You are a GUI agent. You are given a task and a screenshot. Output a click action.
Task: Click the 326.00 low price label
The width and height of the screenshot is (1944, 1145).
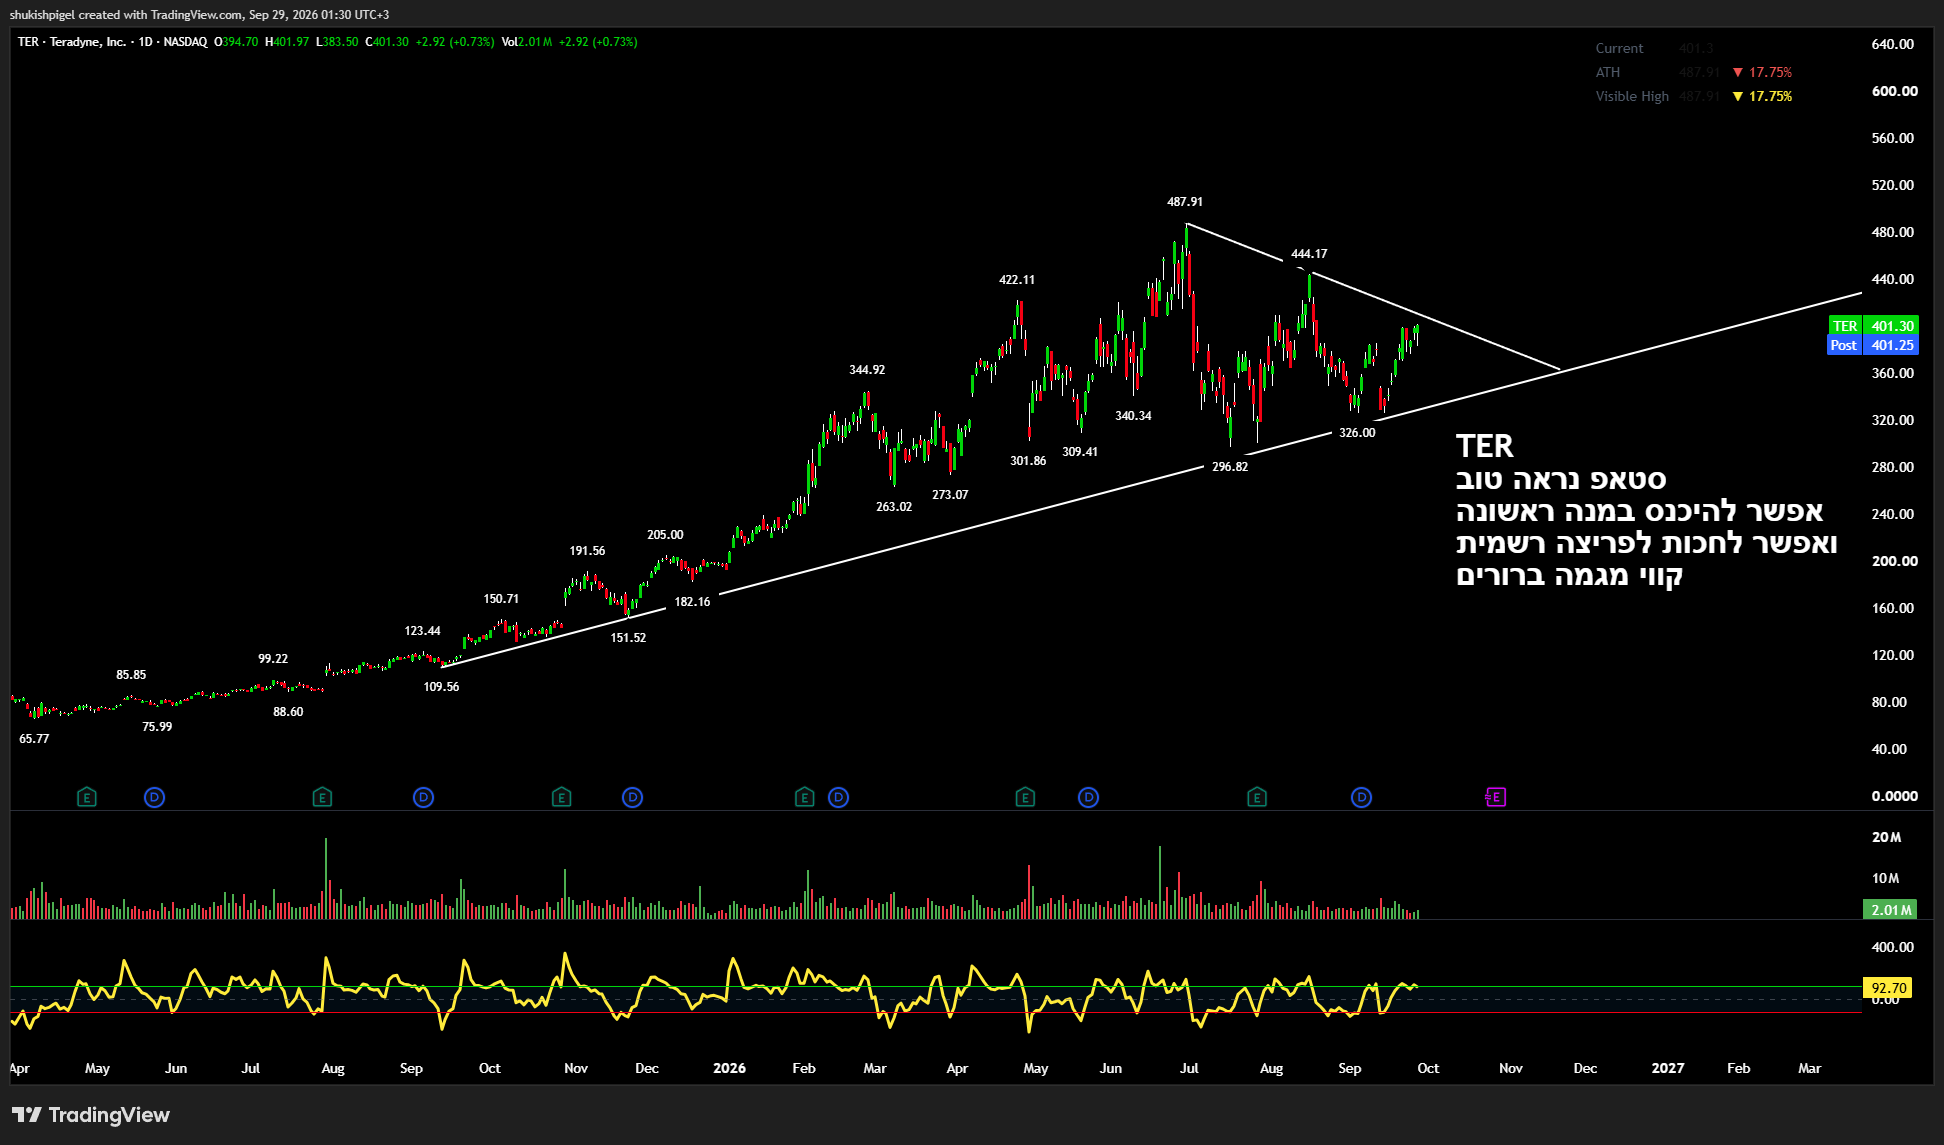pos(1357,433)
